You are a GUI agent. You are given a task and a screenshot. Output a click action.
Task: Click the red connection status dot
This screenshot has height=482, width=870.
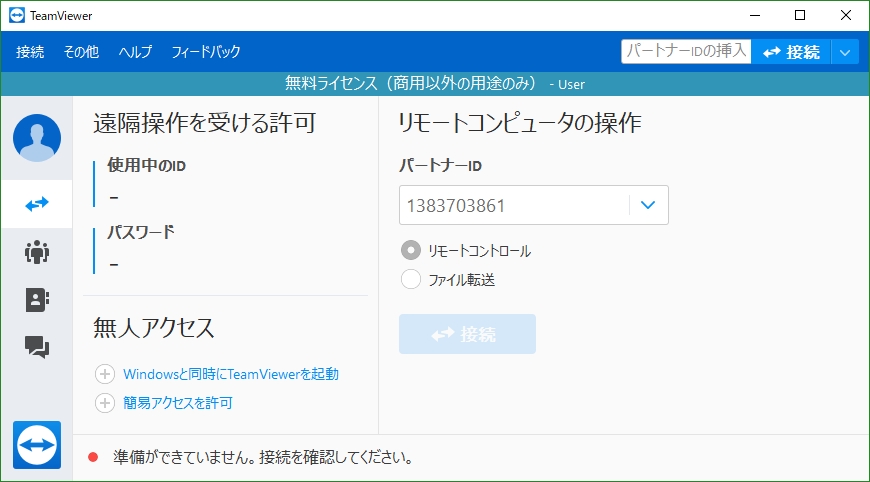93,457
